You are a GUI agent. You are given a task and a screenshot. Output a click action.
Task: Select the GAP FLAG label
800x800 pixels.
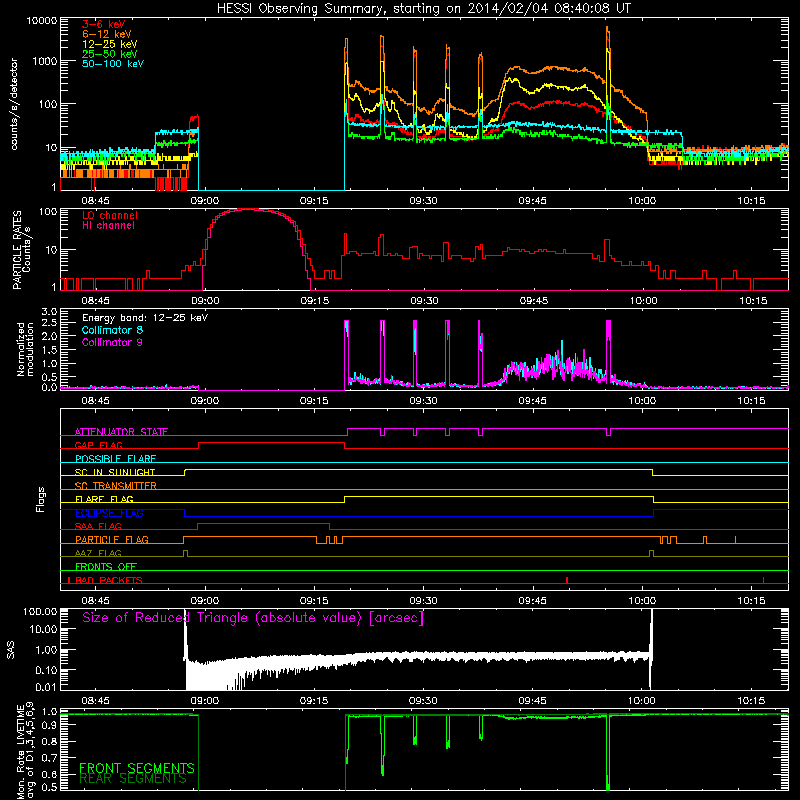tap(98, 445)
